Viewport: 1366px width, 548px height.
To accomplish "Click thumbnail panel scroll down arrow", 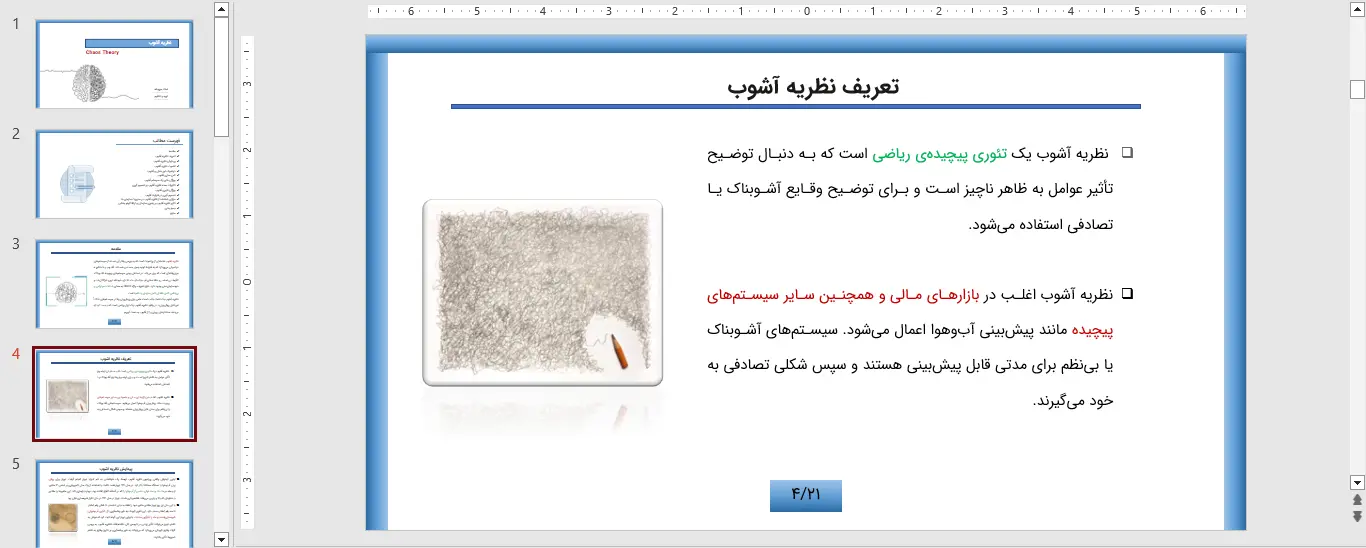I will tap(222, 539).
